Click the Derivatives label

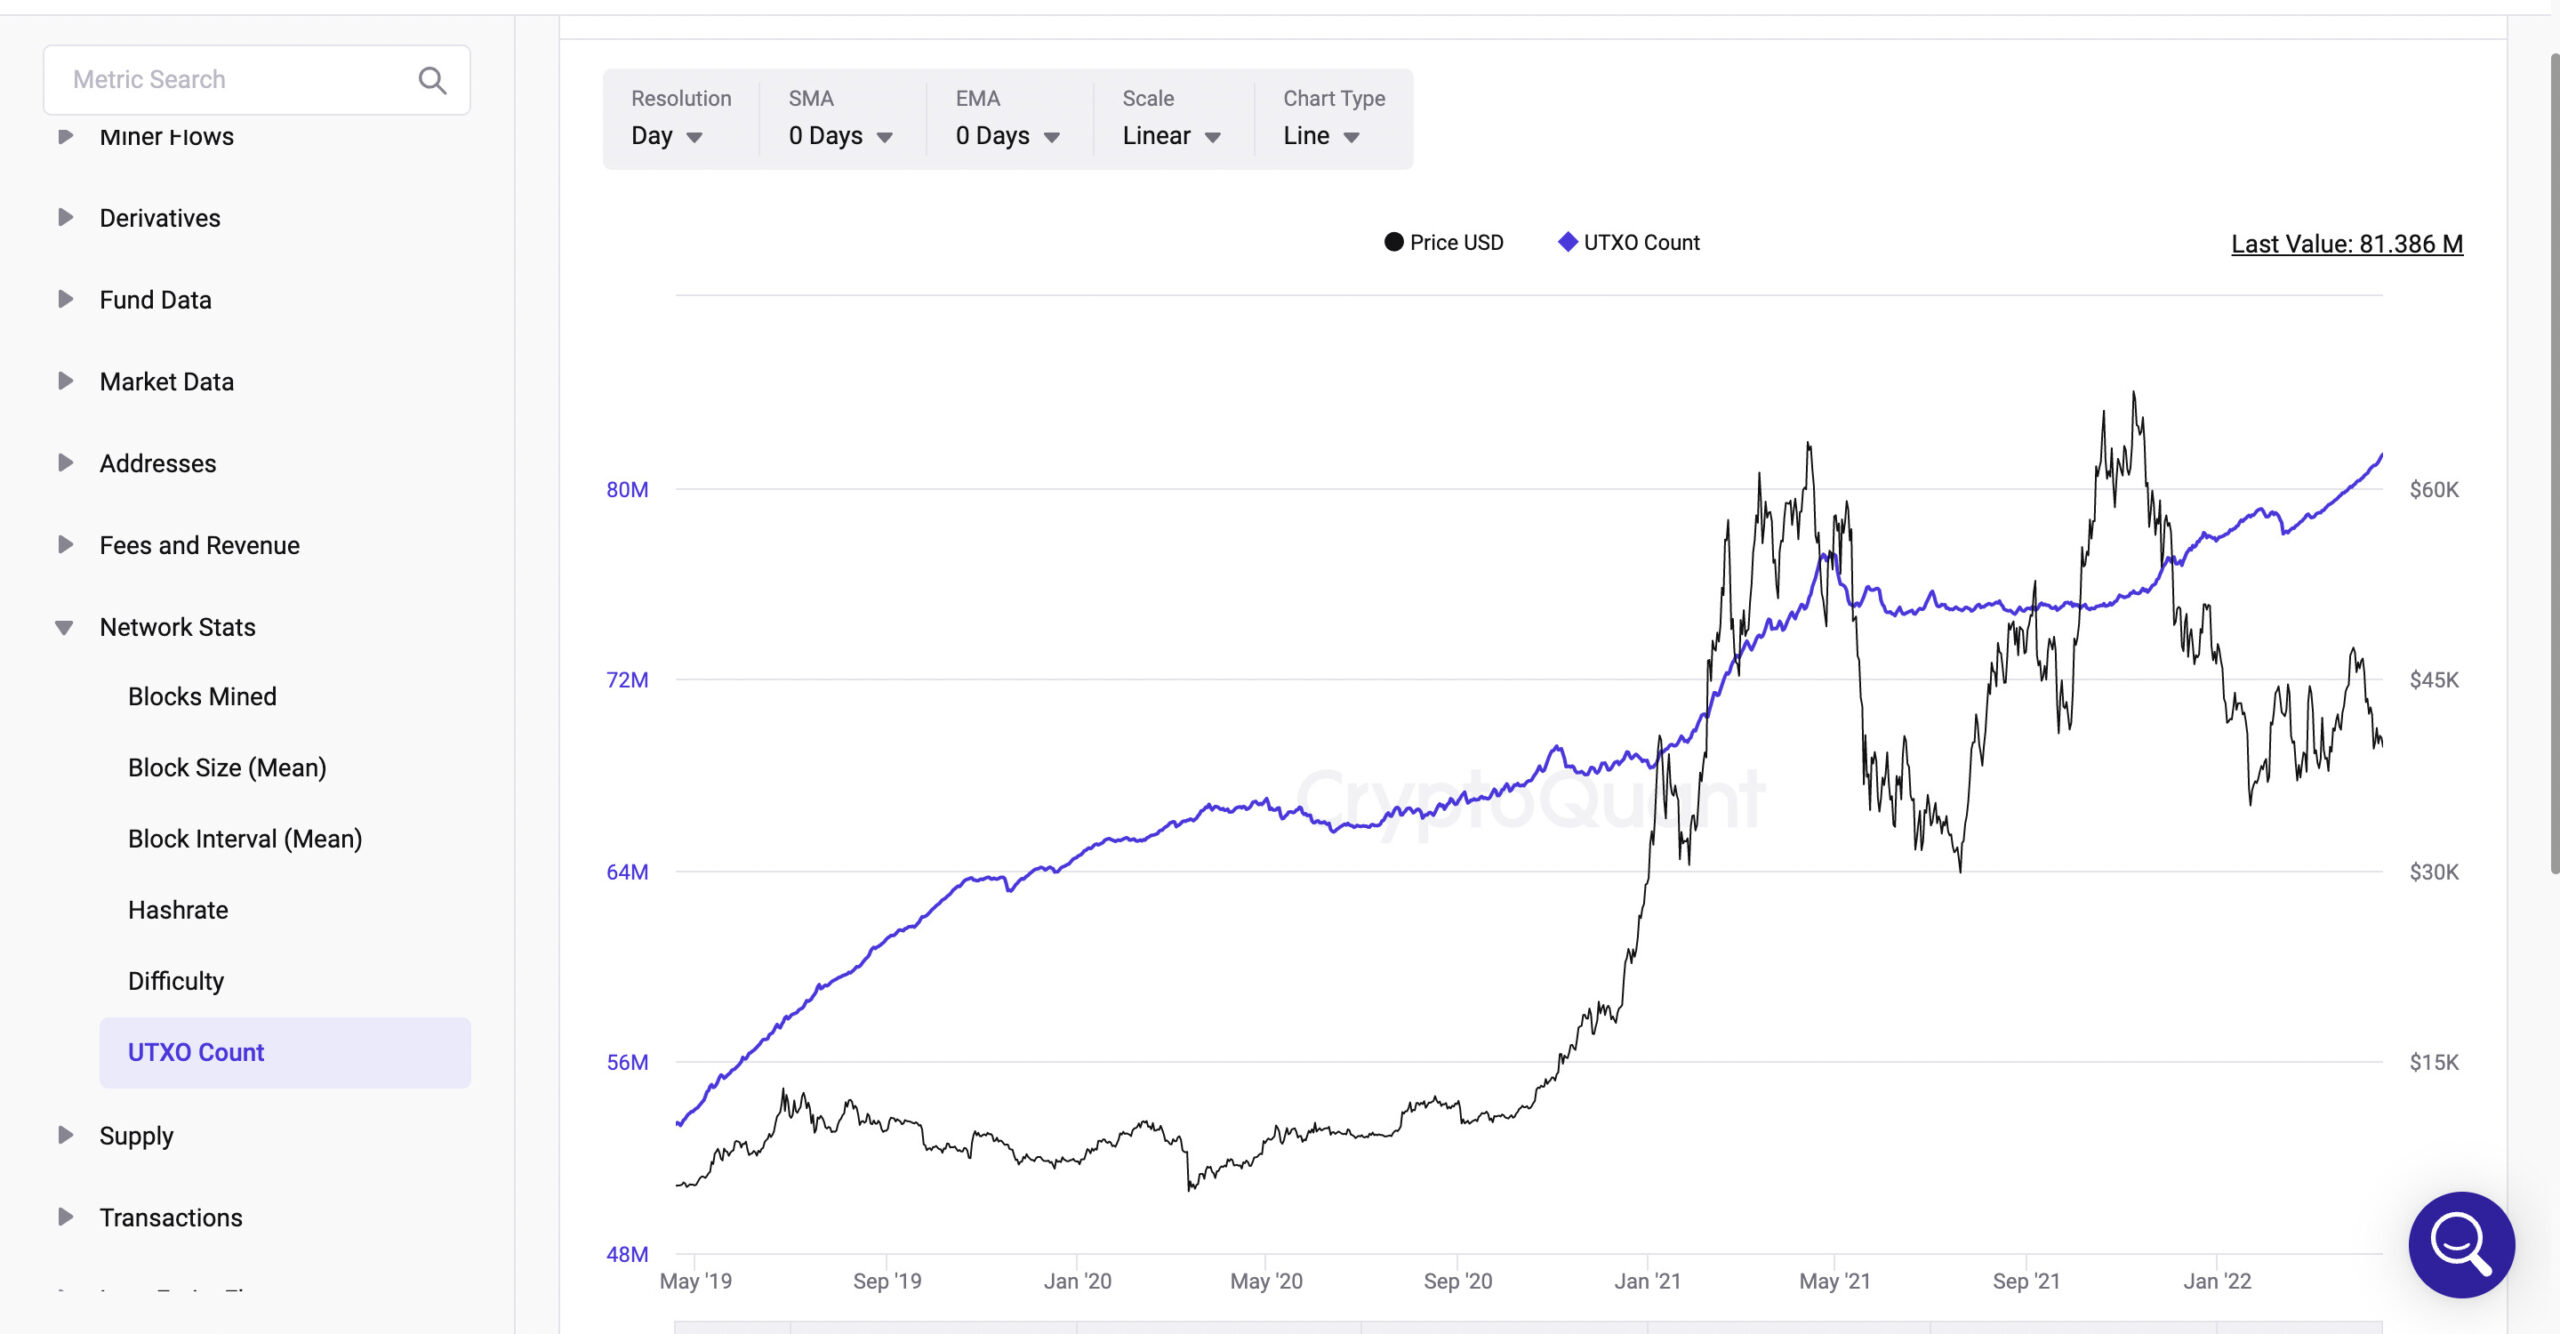click(x=160, y=218)
